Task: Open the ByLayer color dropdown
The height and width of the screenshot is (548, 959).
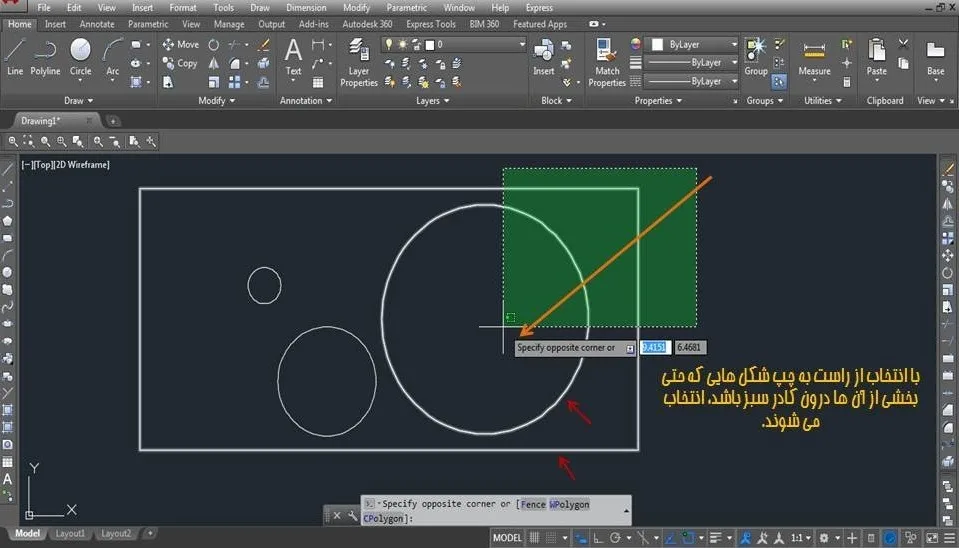Action: (x=734, y=45)
